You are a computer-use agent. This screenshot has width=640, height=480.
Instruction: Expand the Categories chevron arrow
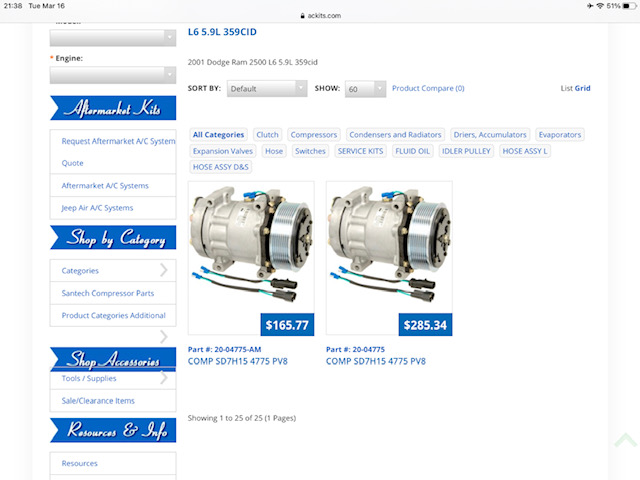164,270
